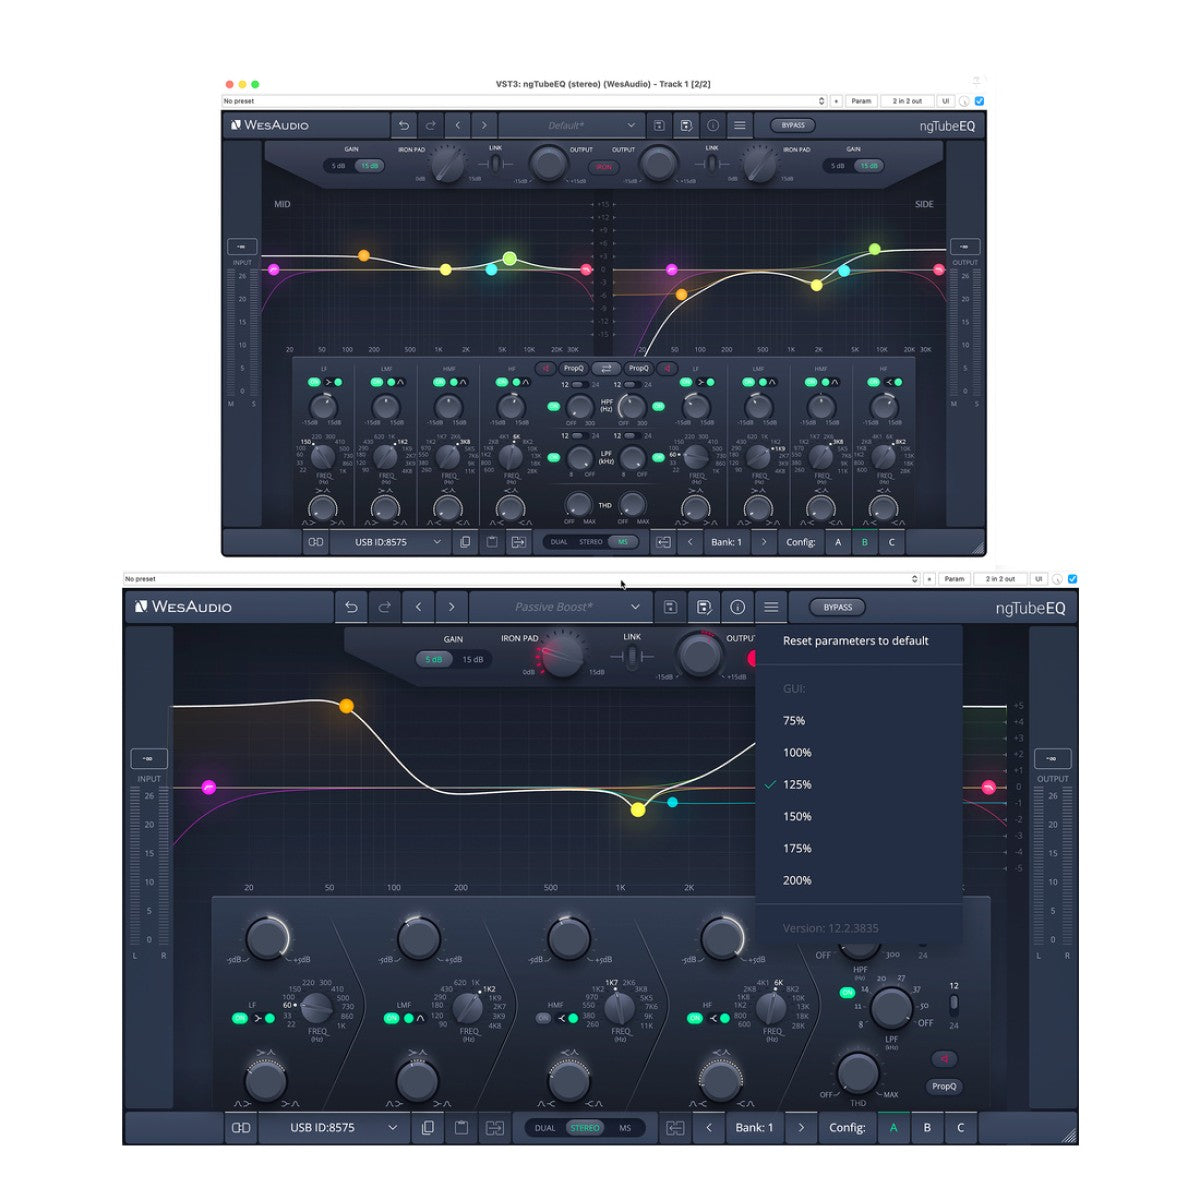
Task: Click redo arrow in upper ngTubeEQ window
Action: click(431, 125)
